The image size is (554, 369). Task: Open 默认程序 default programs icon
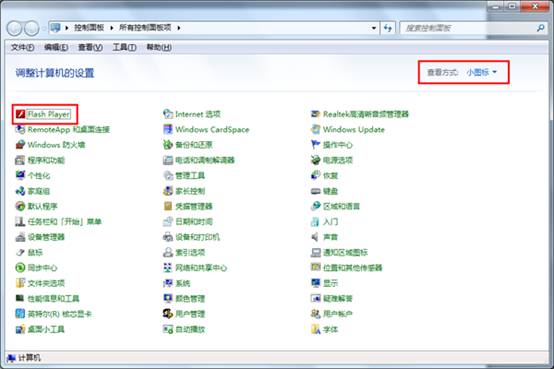click(x=20, y=206)
